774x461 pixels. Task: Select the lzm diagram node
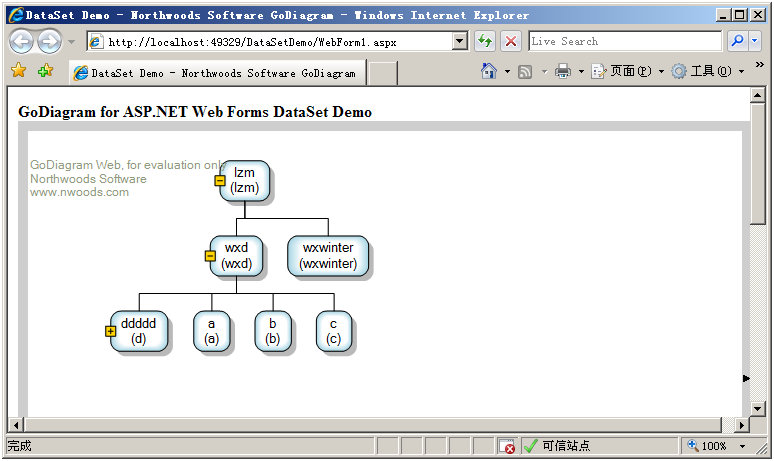coord(245,181)
